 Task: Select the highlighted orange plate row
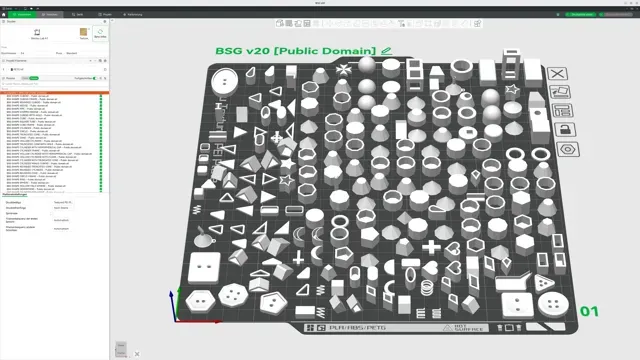[x=54, y=93]
